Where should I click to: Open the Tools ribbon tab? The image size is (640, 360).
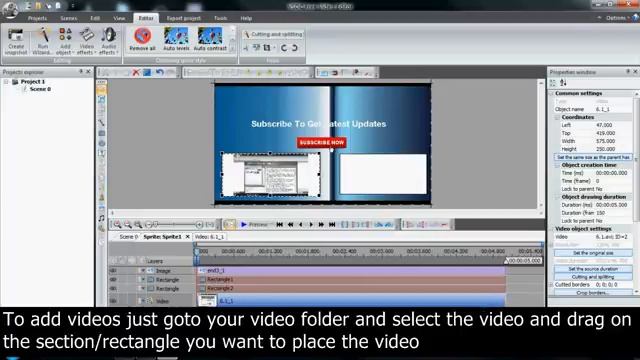coord(220,18)
